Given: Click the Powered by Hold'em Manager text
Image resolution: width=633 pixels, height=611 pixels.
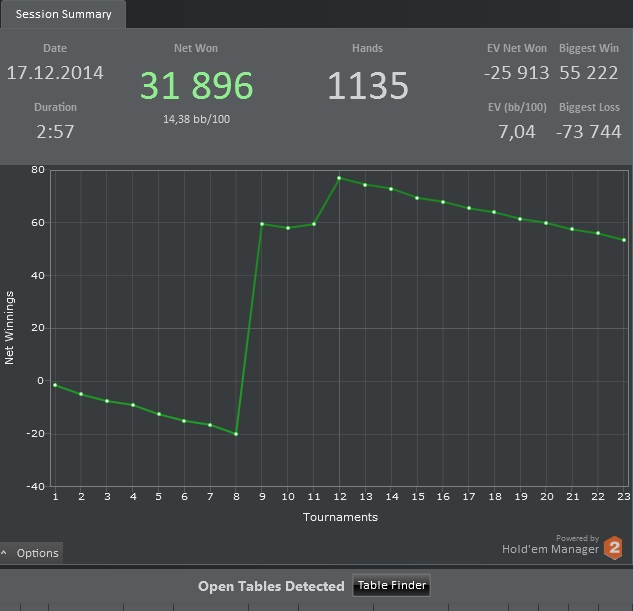Looking at the screenshot, I should click(x=551, y=545).
